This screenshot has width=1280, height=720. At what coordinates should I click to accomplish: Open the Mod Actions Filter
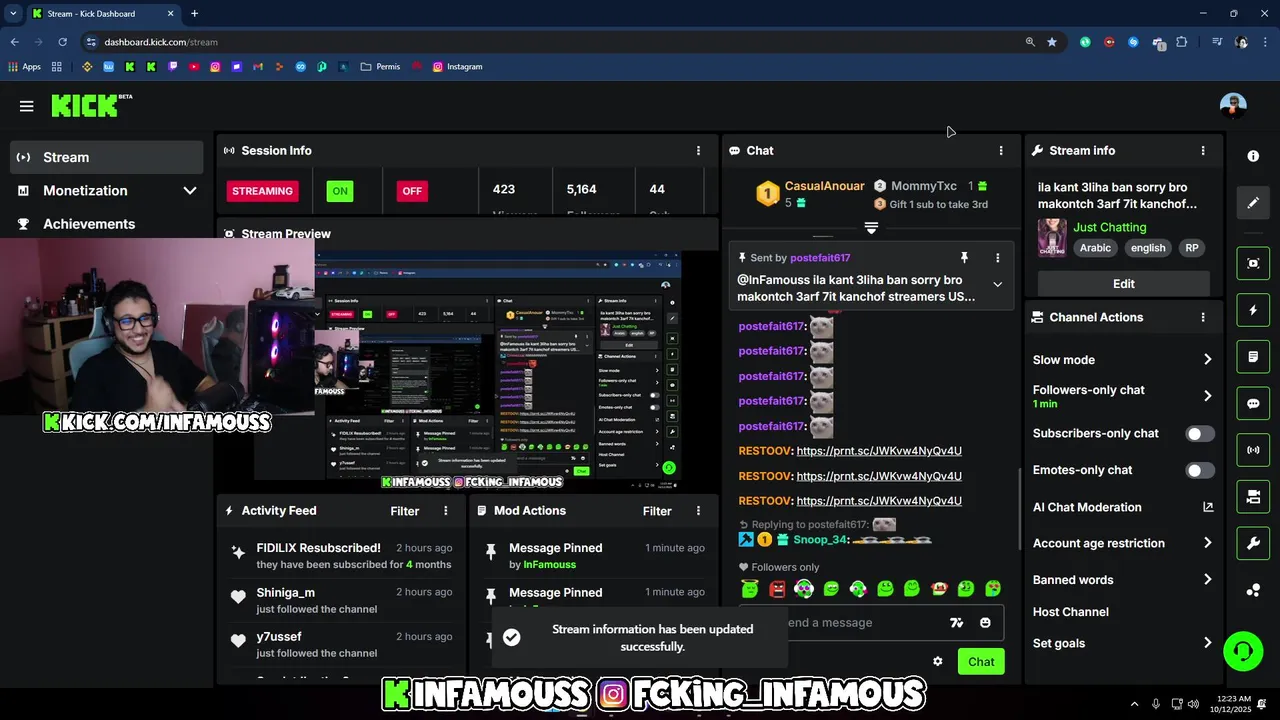pyautogui.click(x=657, y=511)
